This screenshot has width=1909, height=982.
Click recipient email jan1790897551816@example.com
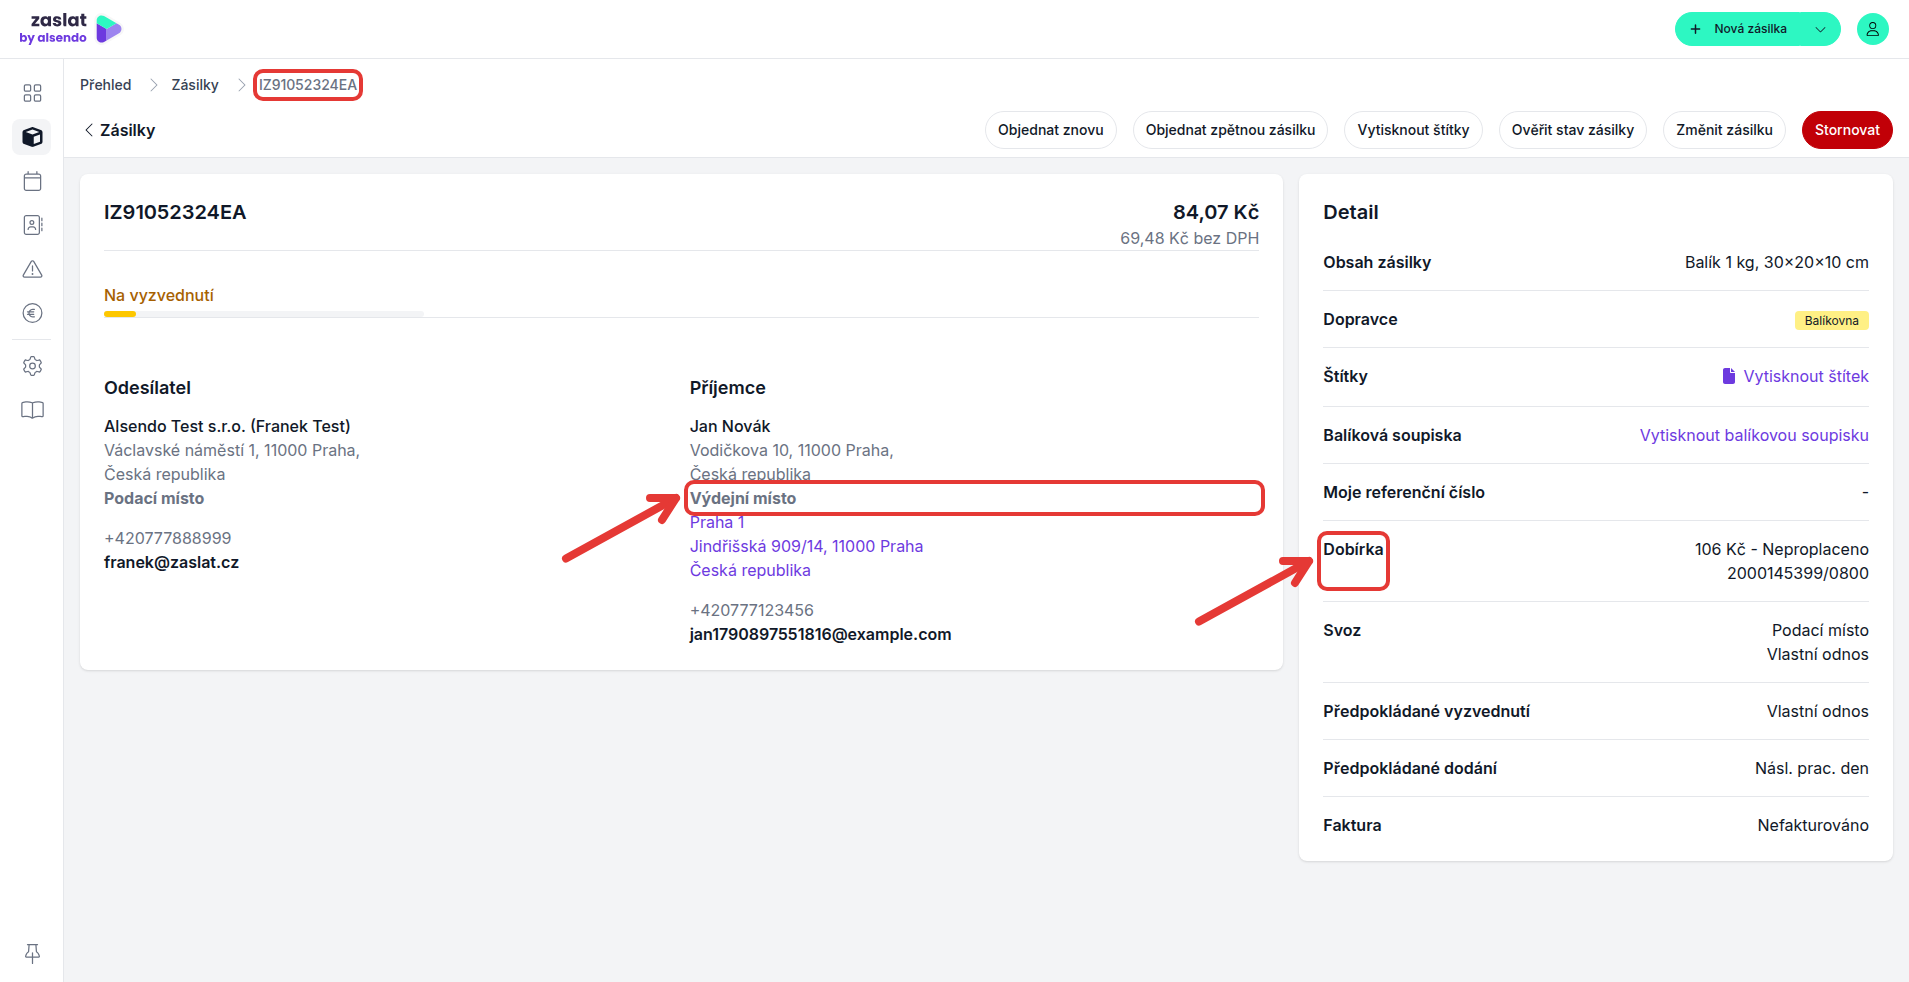[820, 634]
